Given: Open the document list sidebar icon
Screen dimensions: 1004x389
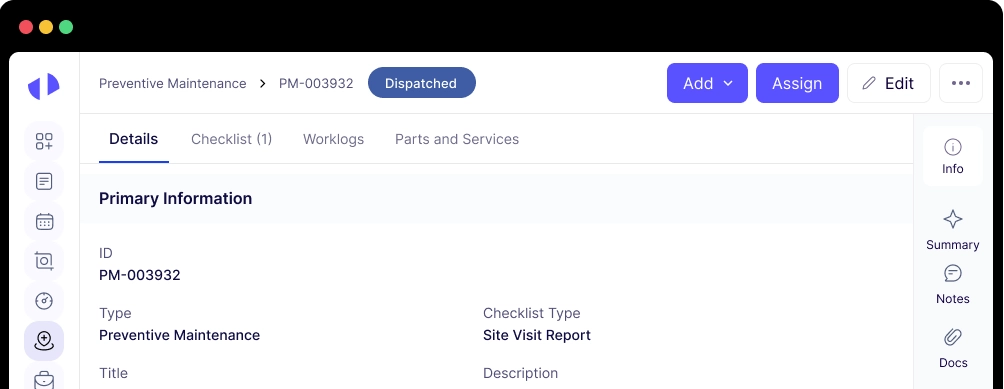Looking at the screenshot, I should [44, 182].
